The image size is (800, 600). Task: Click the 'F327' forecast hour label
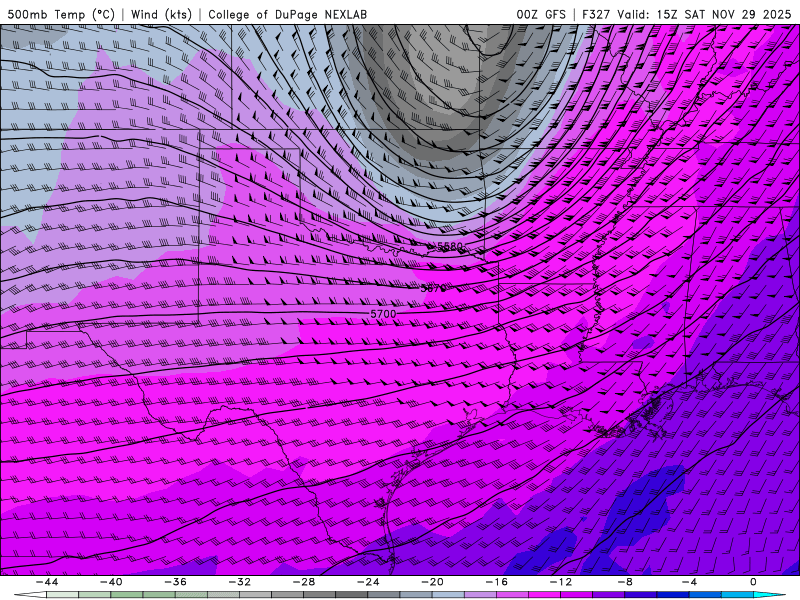(596, 14)
